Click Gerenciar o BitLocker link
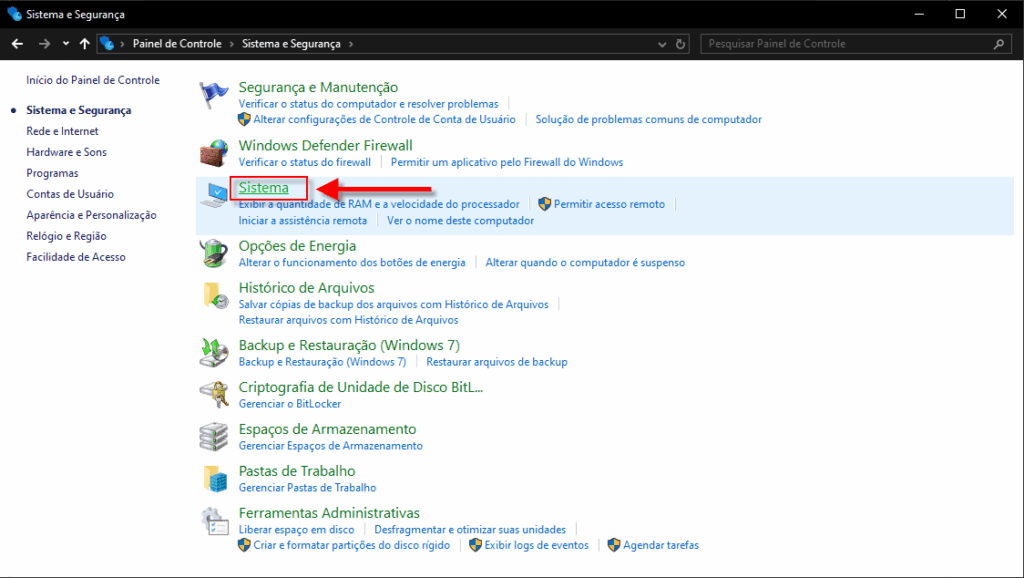Image resolution: width=1024 pixels, height=578 pixels. pos(289,404)
